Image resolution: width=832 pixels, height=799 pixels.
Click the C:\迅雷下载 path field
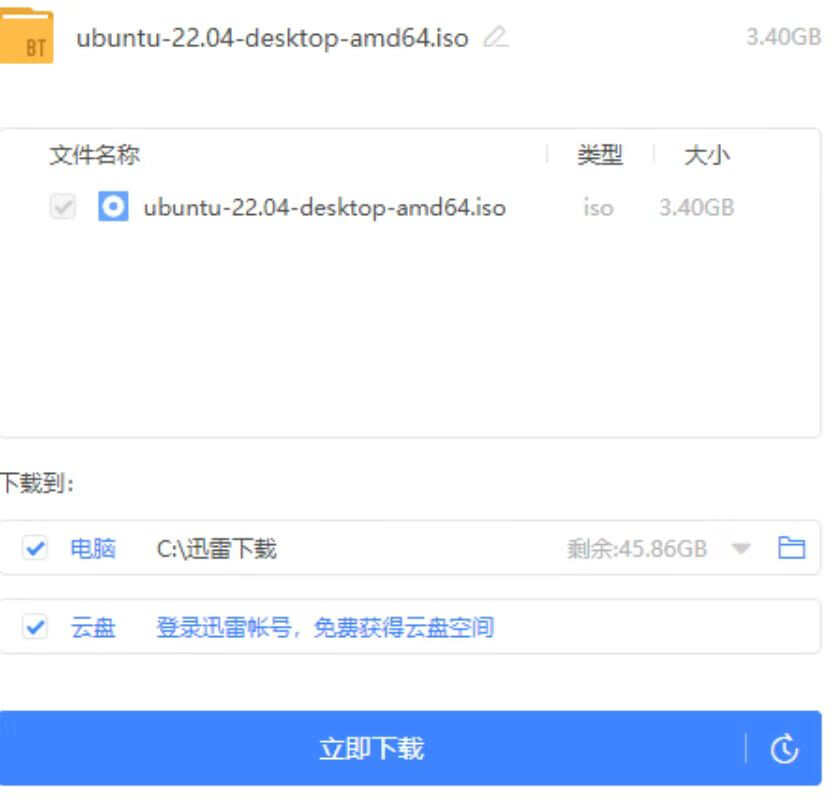(217, 548)
